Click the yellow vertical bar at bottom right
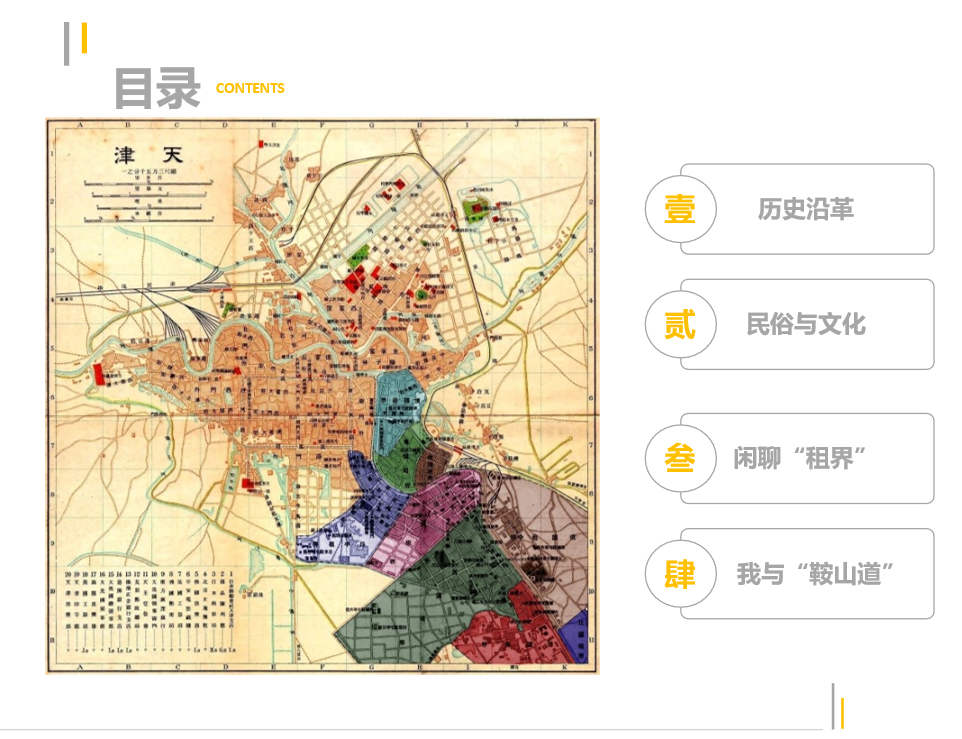 (x=842, y=713)
